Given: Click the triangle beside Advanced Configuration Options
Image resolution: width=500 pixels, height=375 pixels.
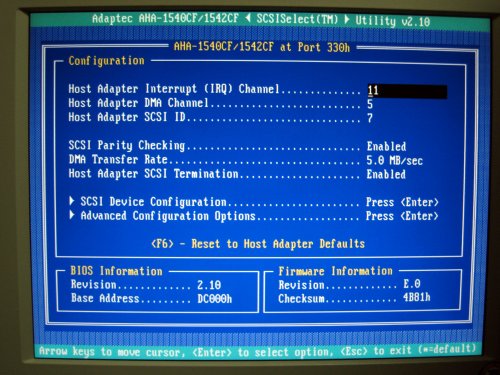Looking at the screenshot, I should (72, 215).
